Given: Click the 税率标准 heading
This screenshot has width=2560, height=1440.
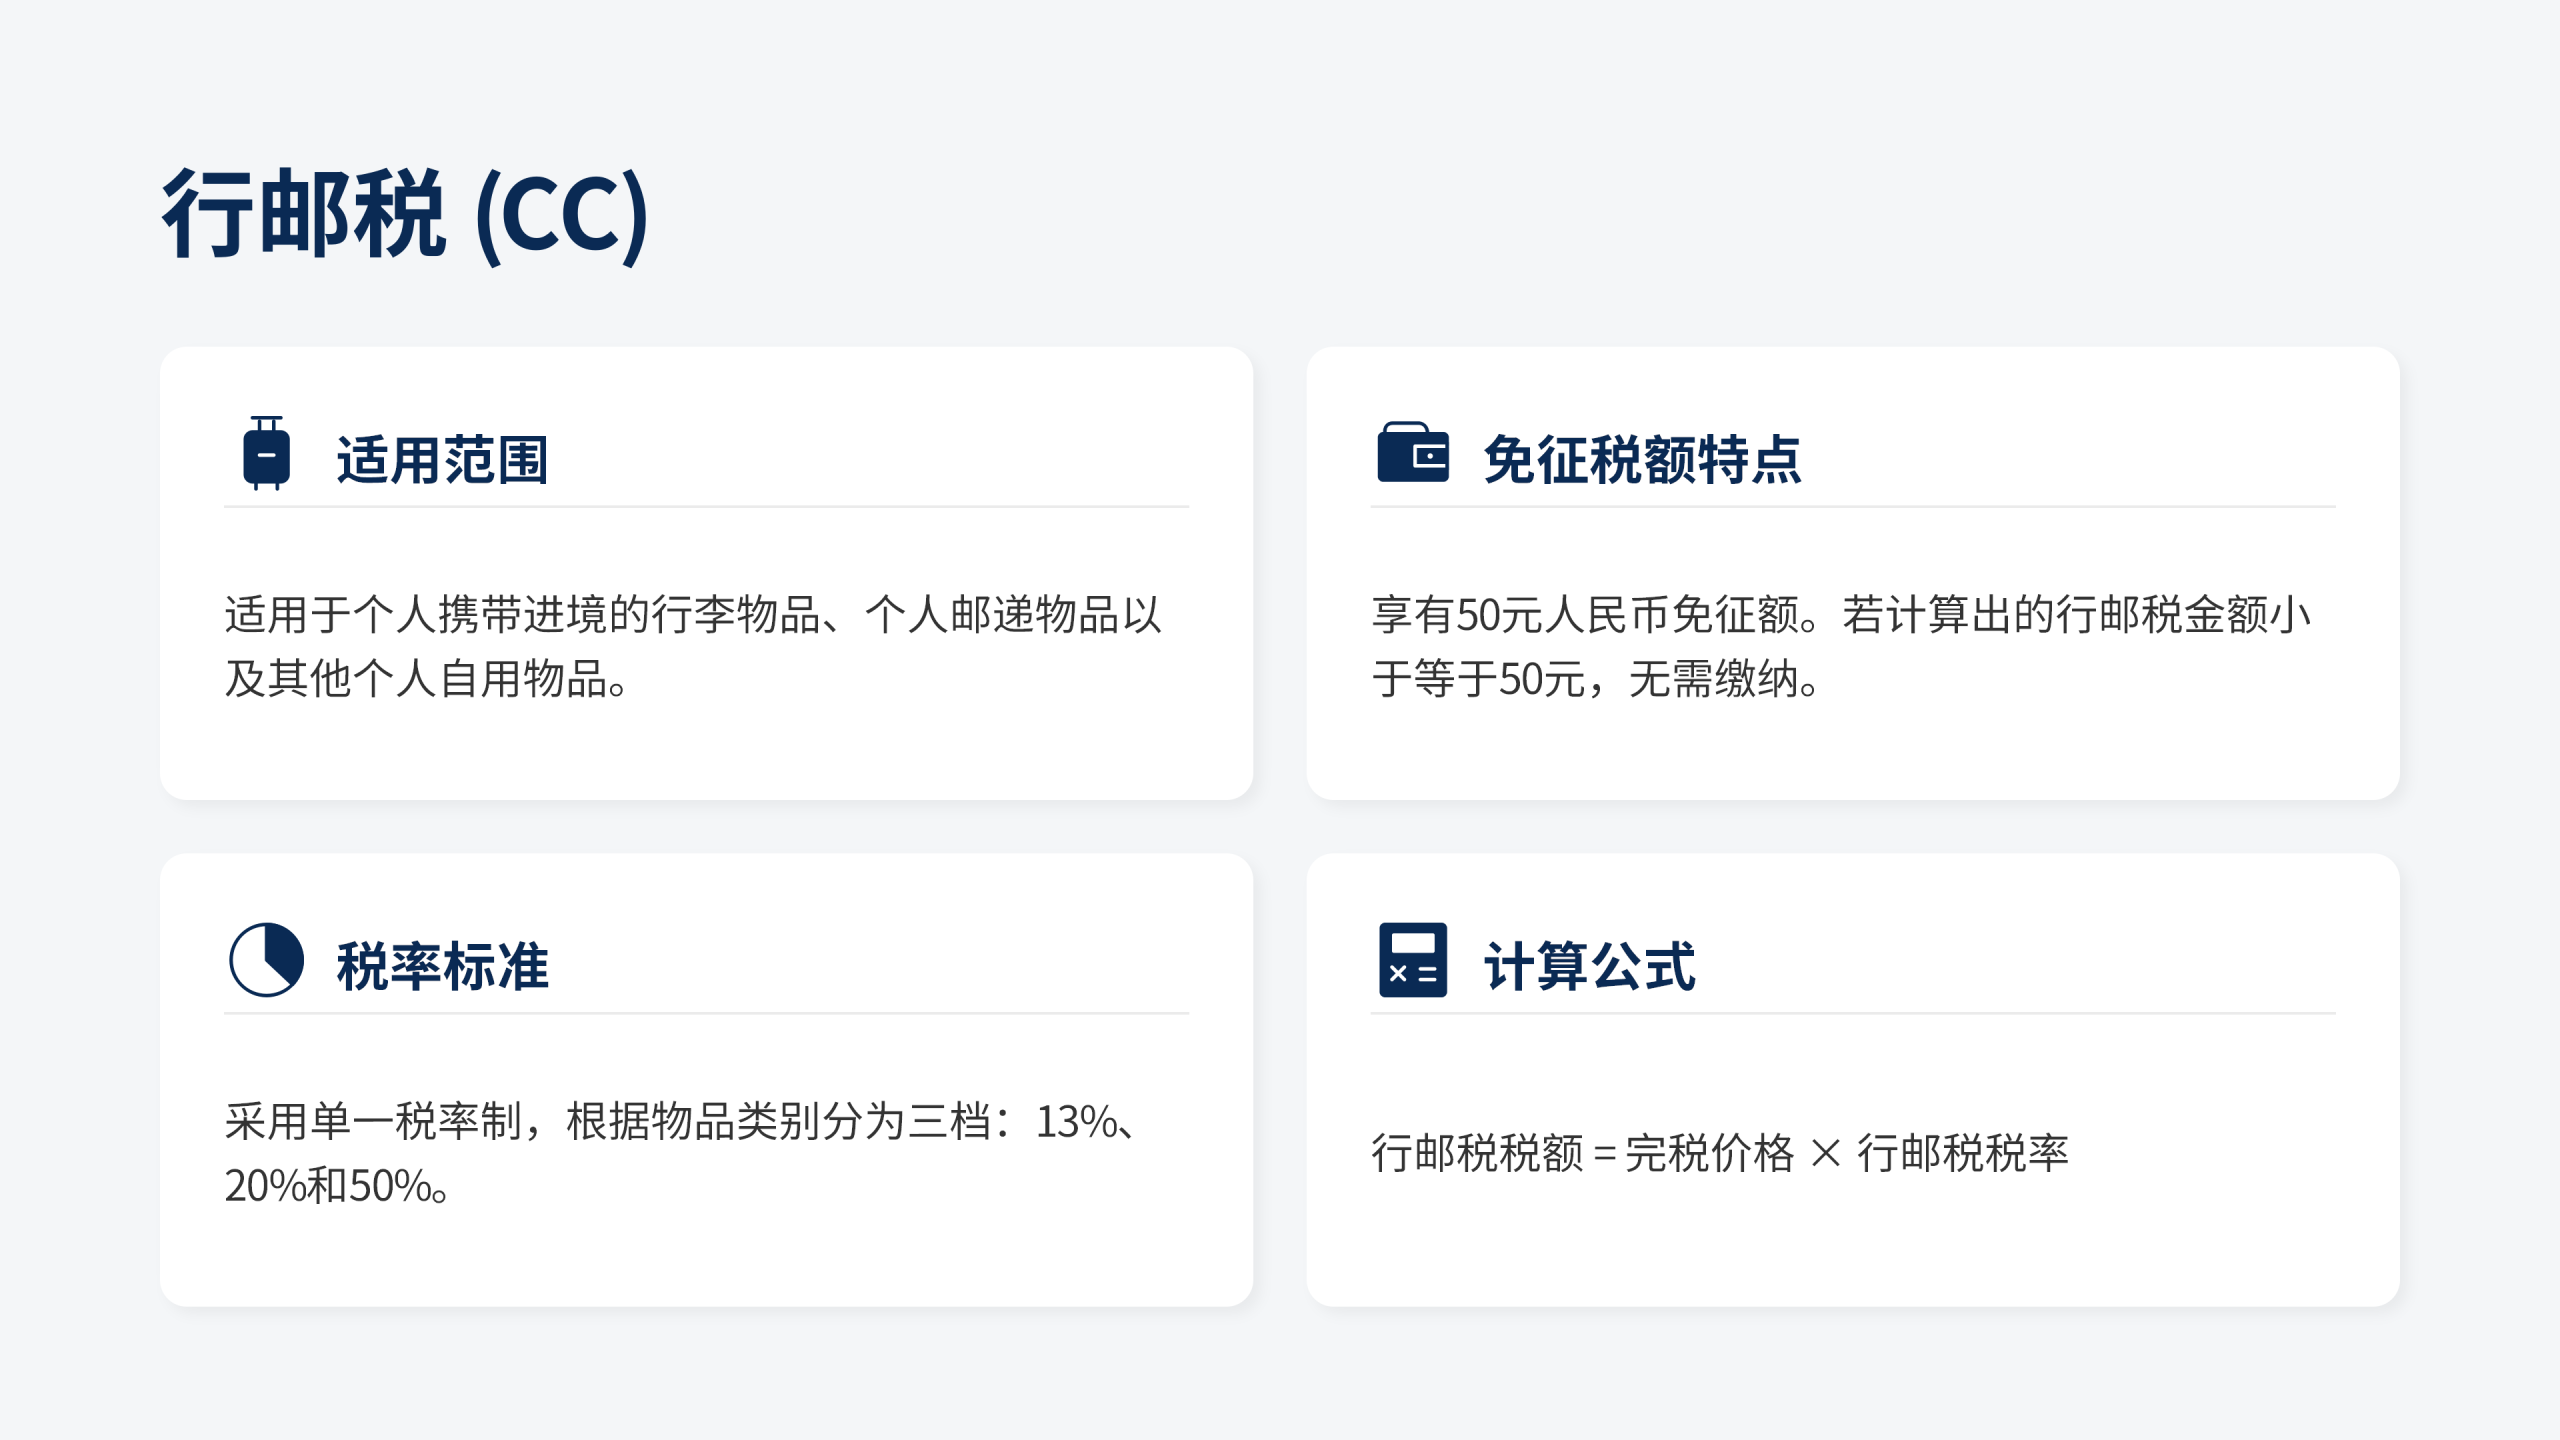Looking at the screenshot, I should (x=442, y=967).
